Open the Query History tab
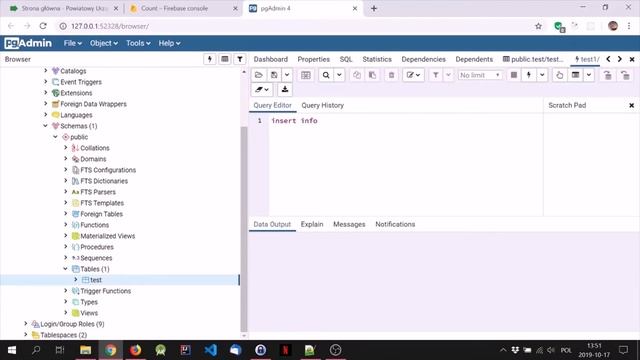 tap(322, 105)
